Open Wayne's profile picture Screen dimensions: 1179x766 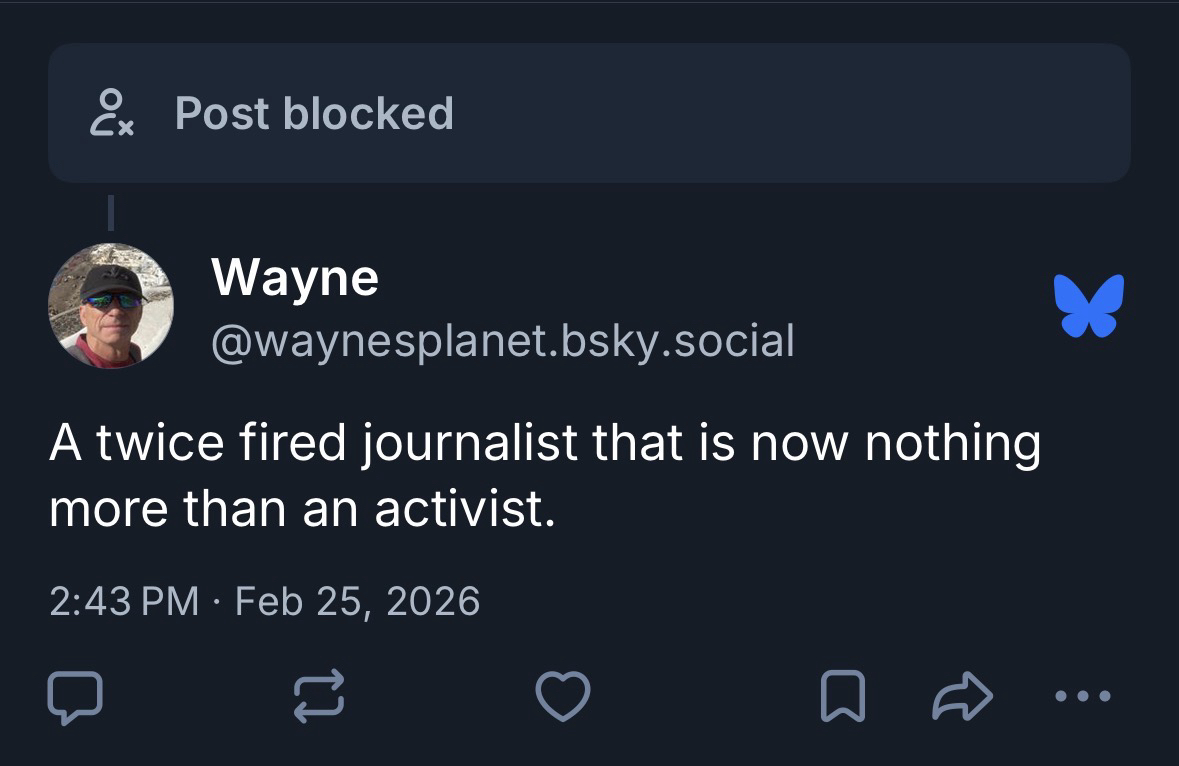tap(111, 306)
